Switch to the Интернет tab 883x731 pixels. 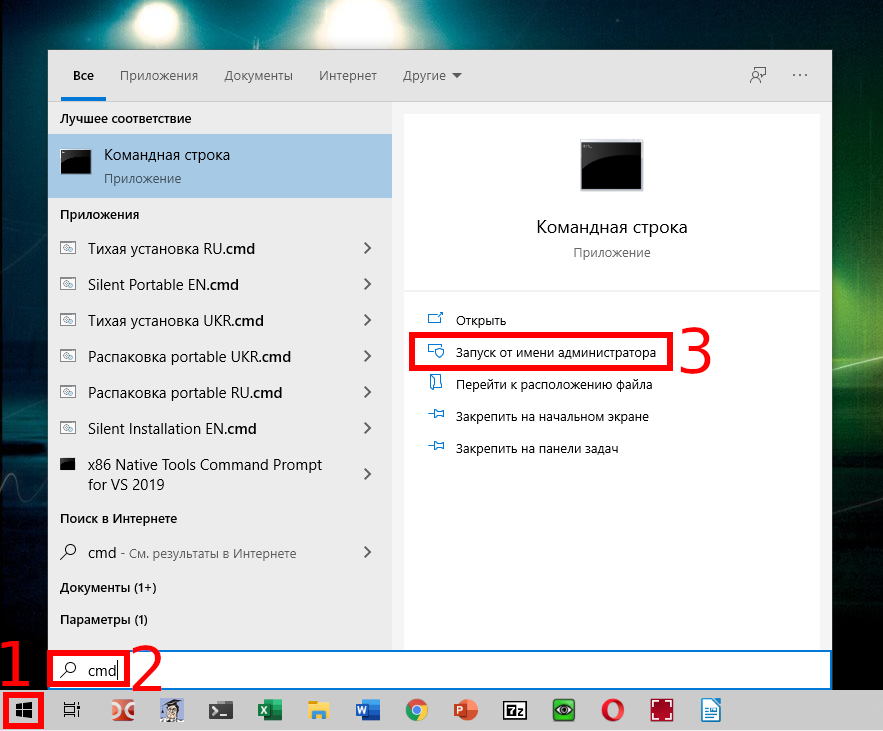tap(347, 75)
